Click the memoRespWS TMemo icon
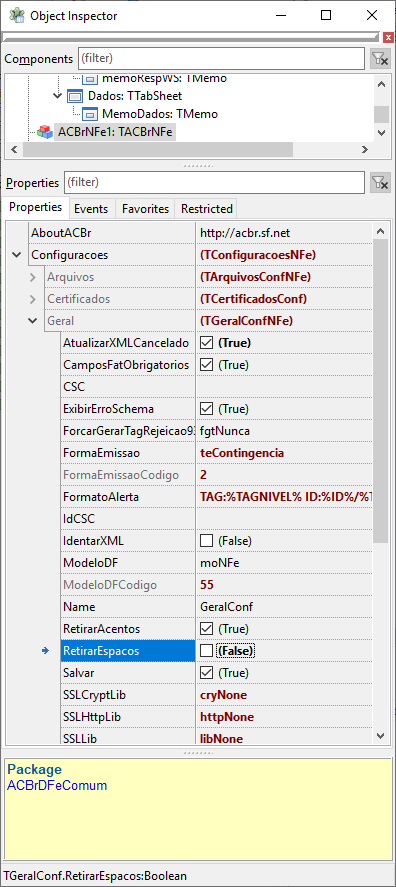The width and height of the screenshot is (396, 887). tap(90, 78)
